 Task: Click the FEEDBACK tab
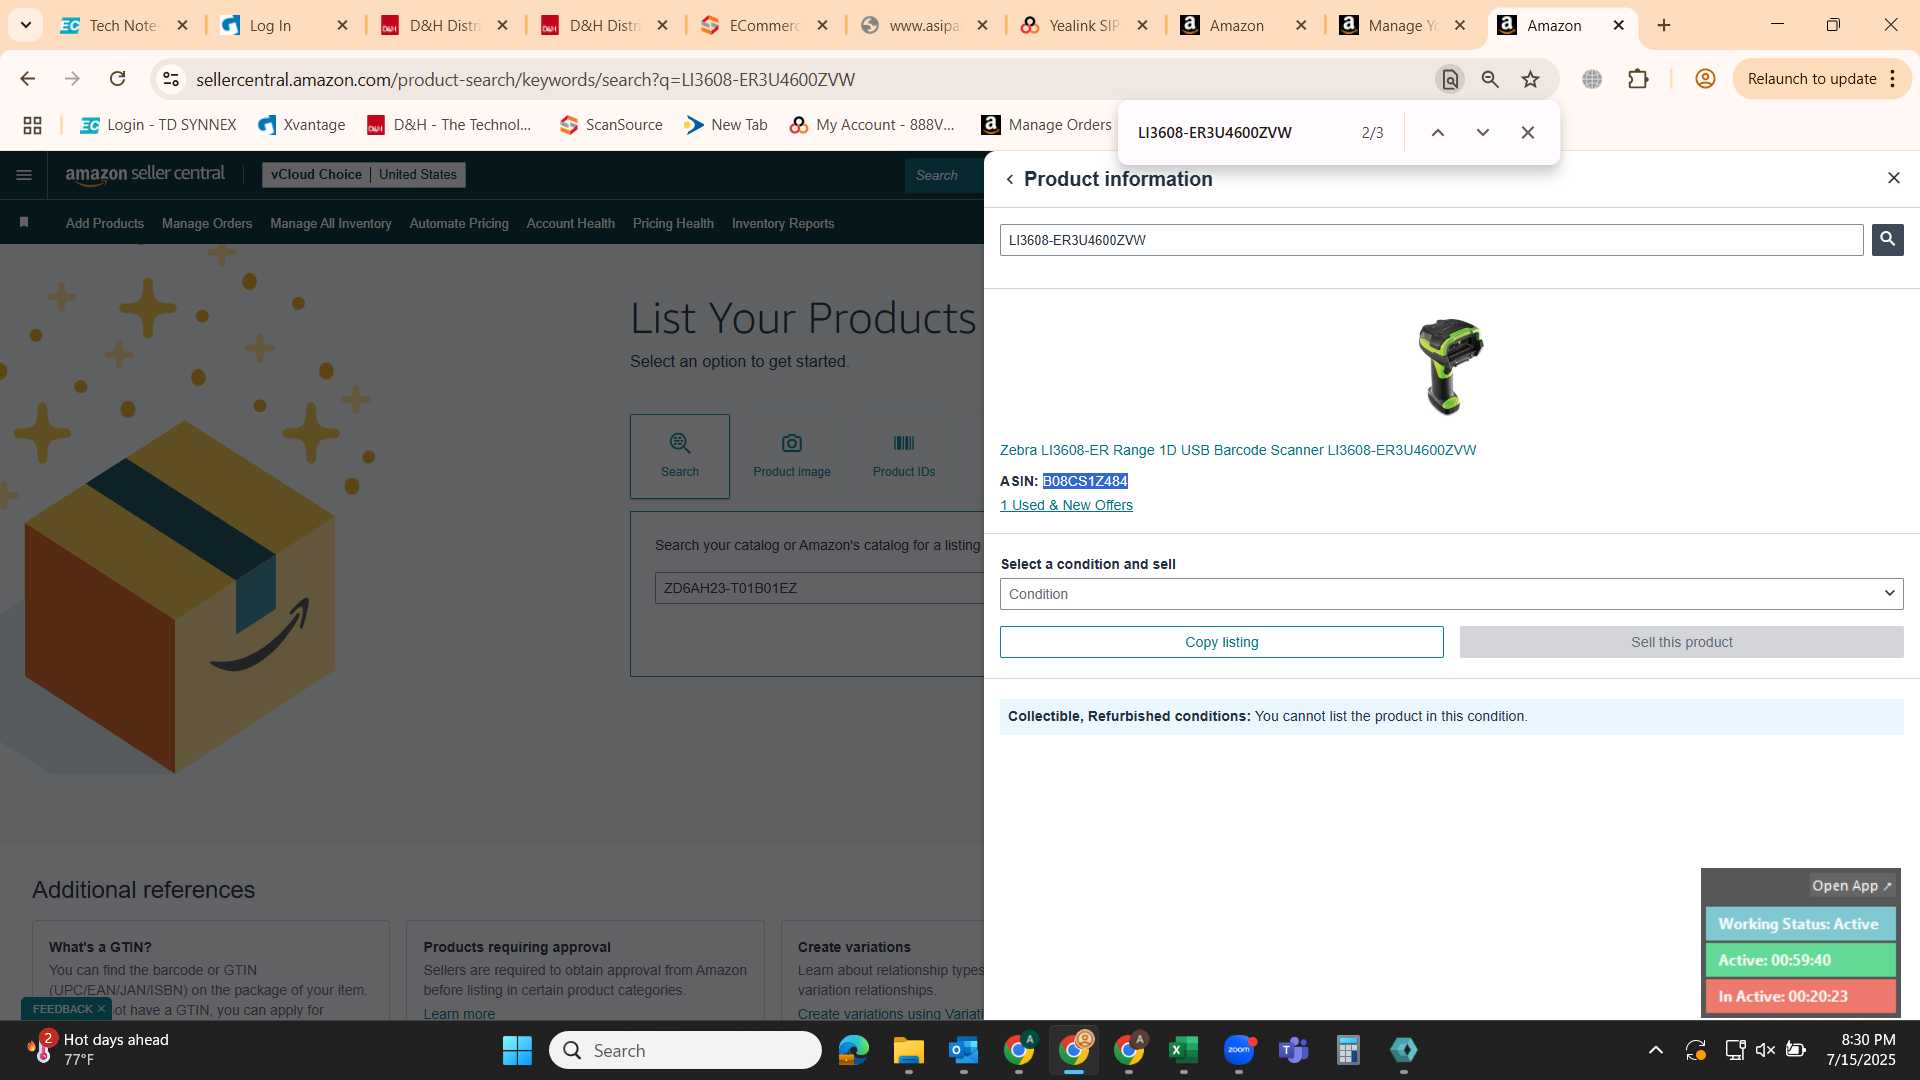click(x=66, y=1009)
